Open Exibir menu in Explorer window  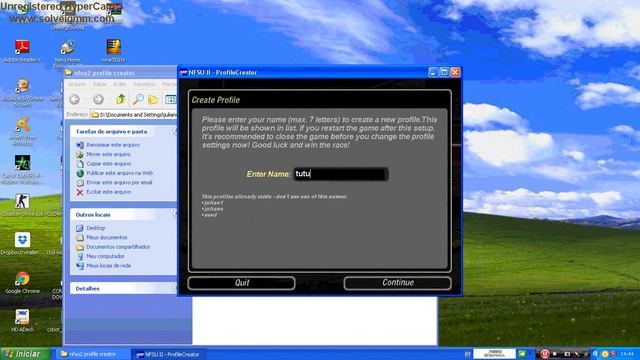120,84
